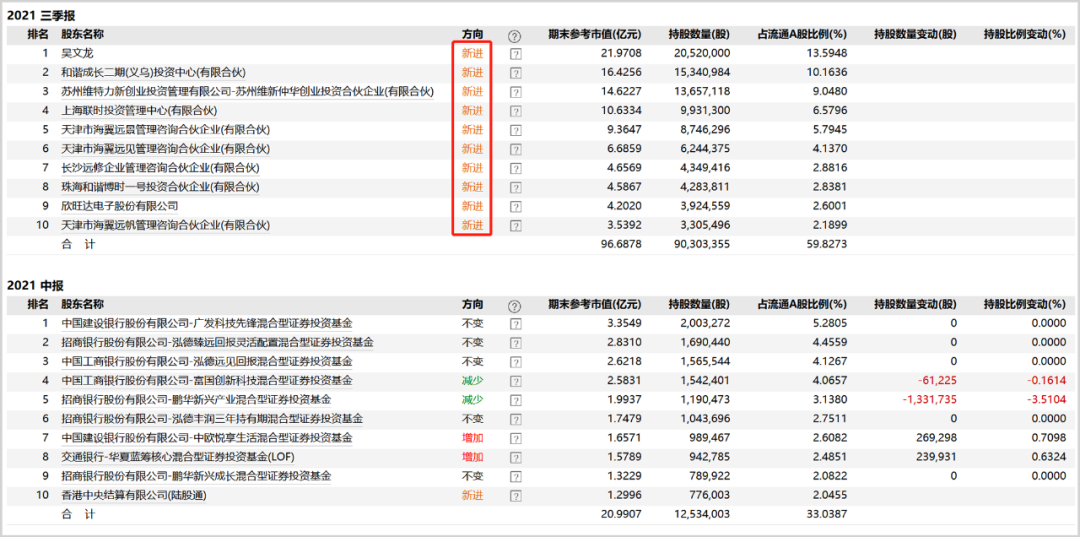Click the question-mark help icon in 2021 三季报 header
Image resolution: width=1080 pixels, height=537 pixels.
[515, 36]
